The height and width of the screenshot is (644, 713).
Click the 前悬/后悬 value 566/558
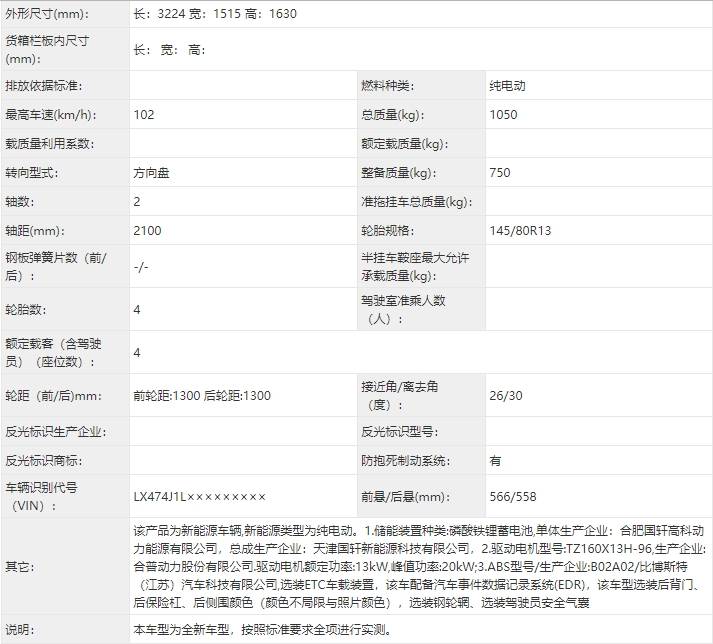tap(513, 497)
